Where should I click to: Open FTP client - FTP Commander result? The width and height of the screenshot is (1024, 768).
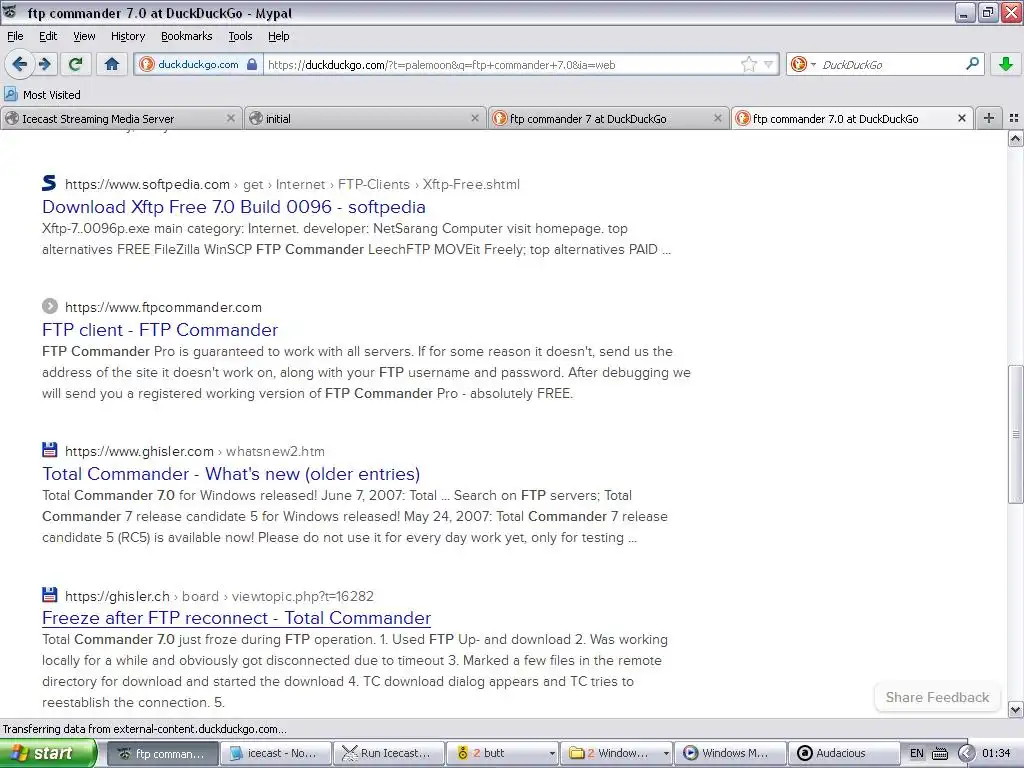point(160,330)
